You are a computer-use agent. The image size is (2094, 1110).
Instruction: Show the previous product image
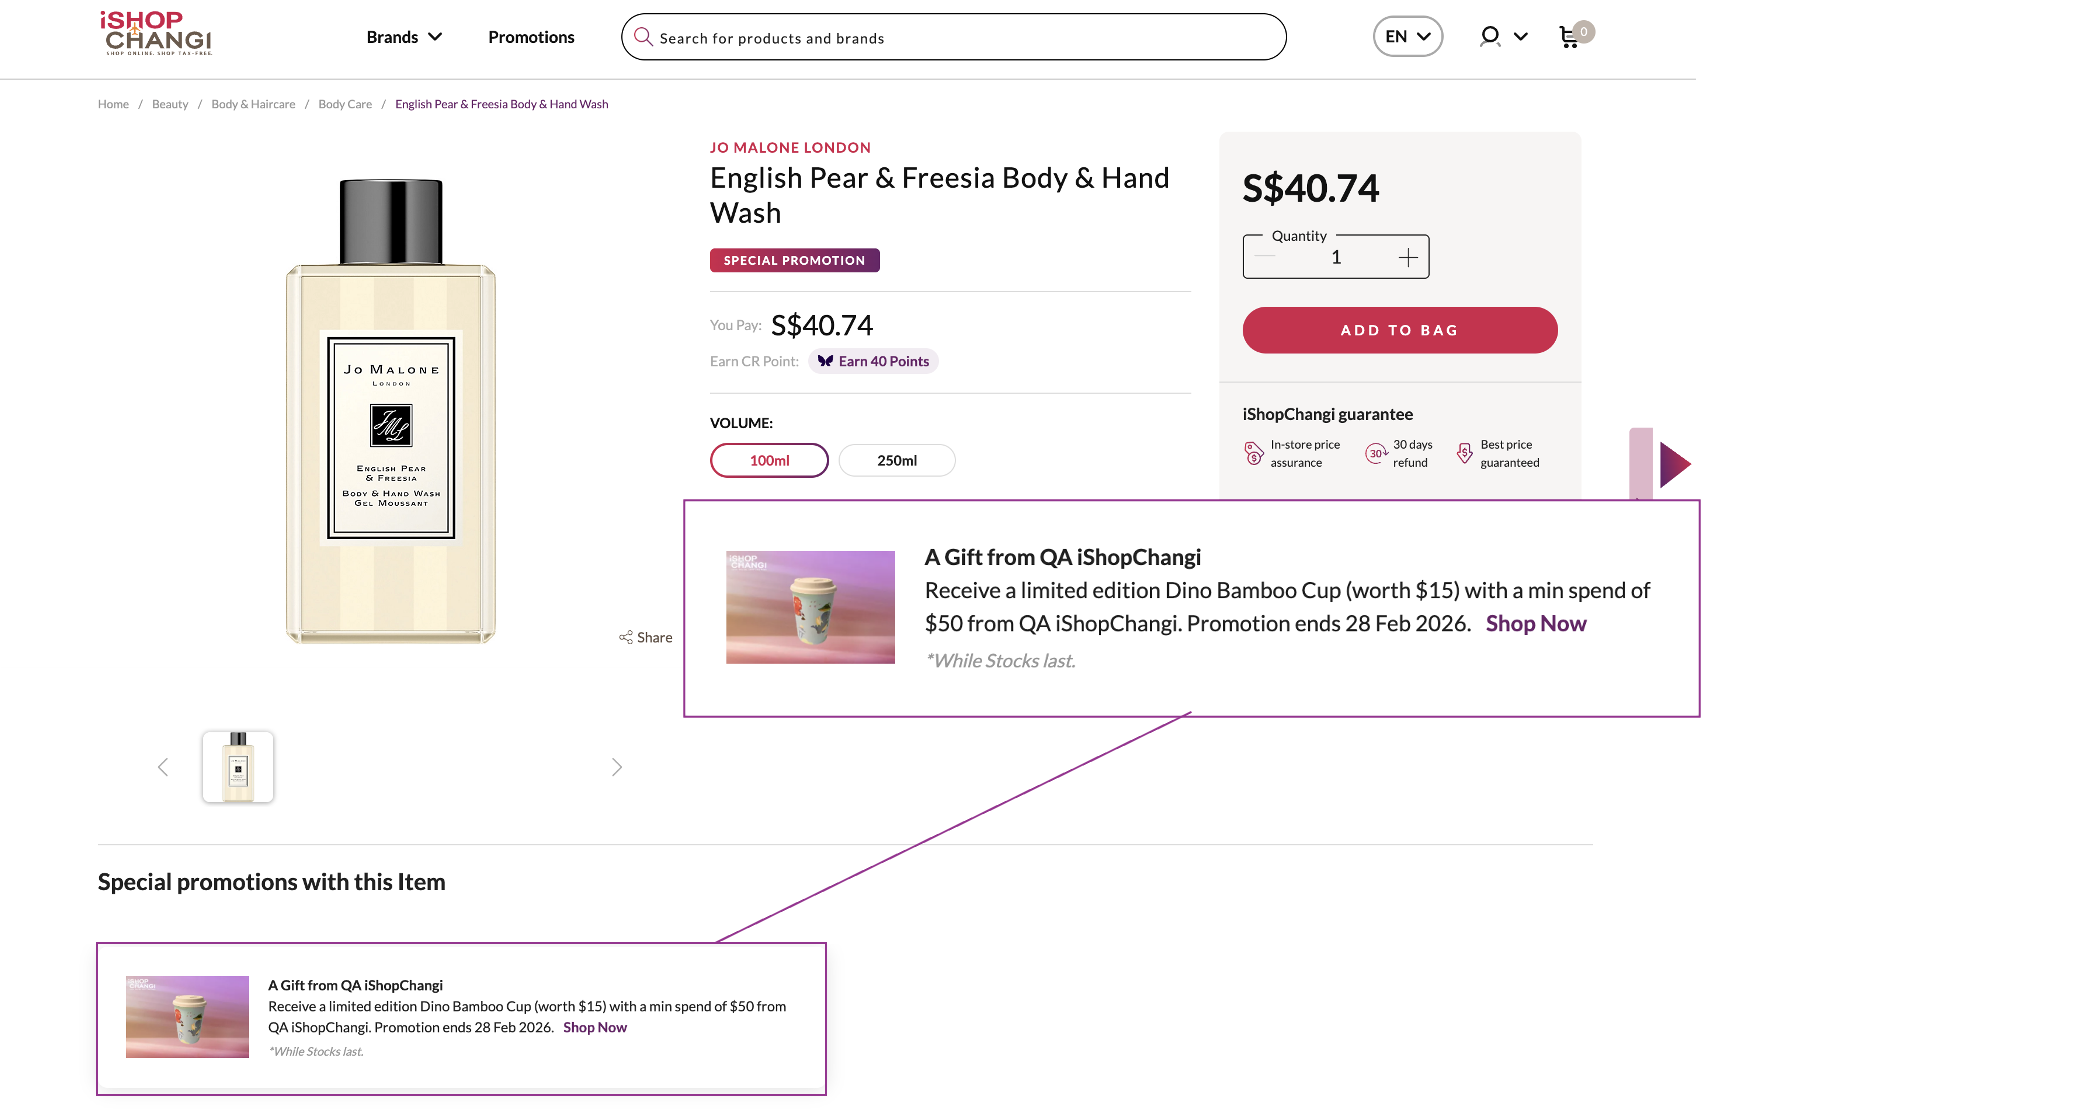(x=163, y=767)
